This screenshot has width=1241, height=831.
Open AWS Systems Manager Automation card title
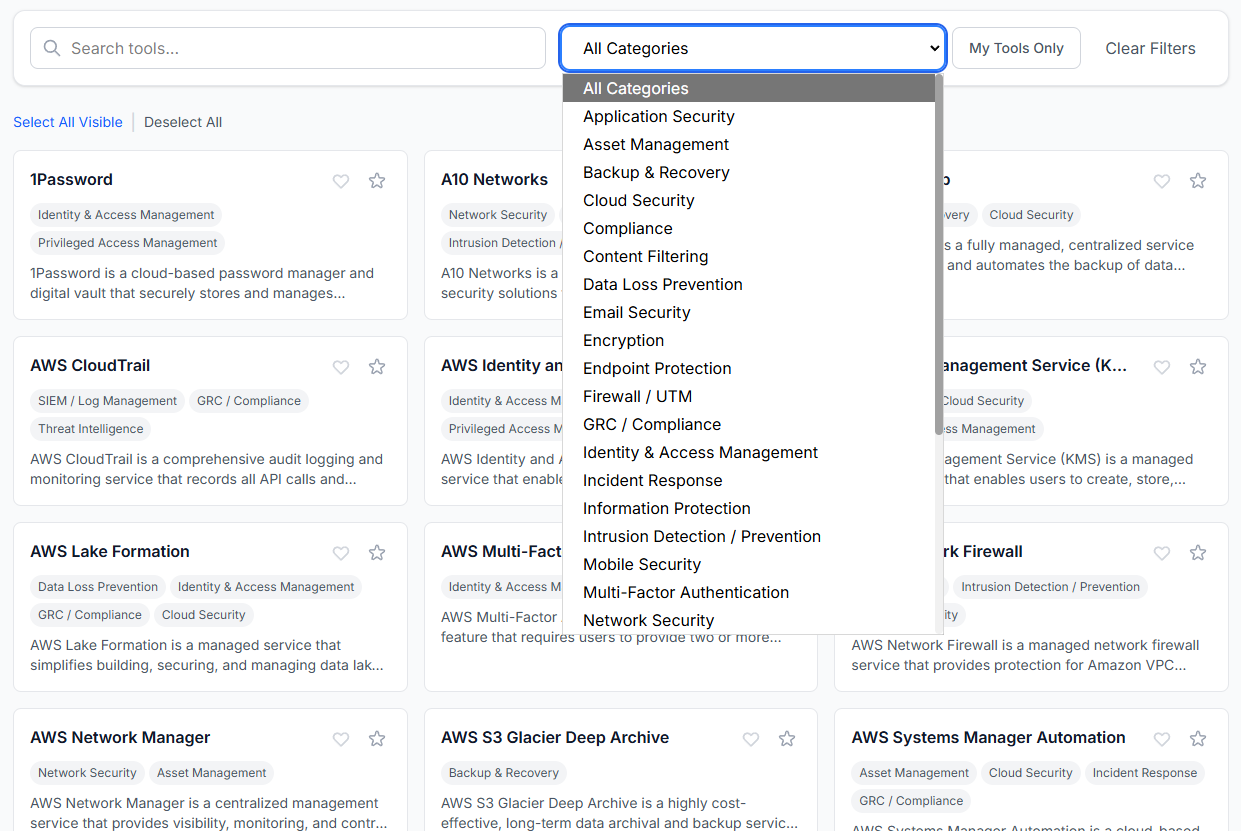pos(988,738)
